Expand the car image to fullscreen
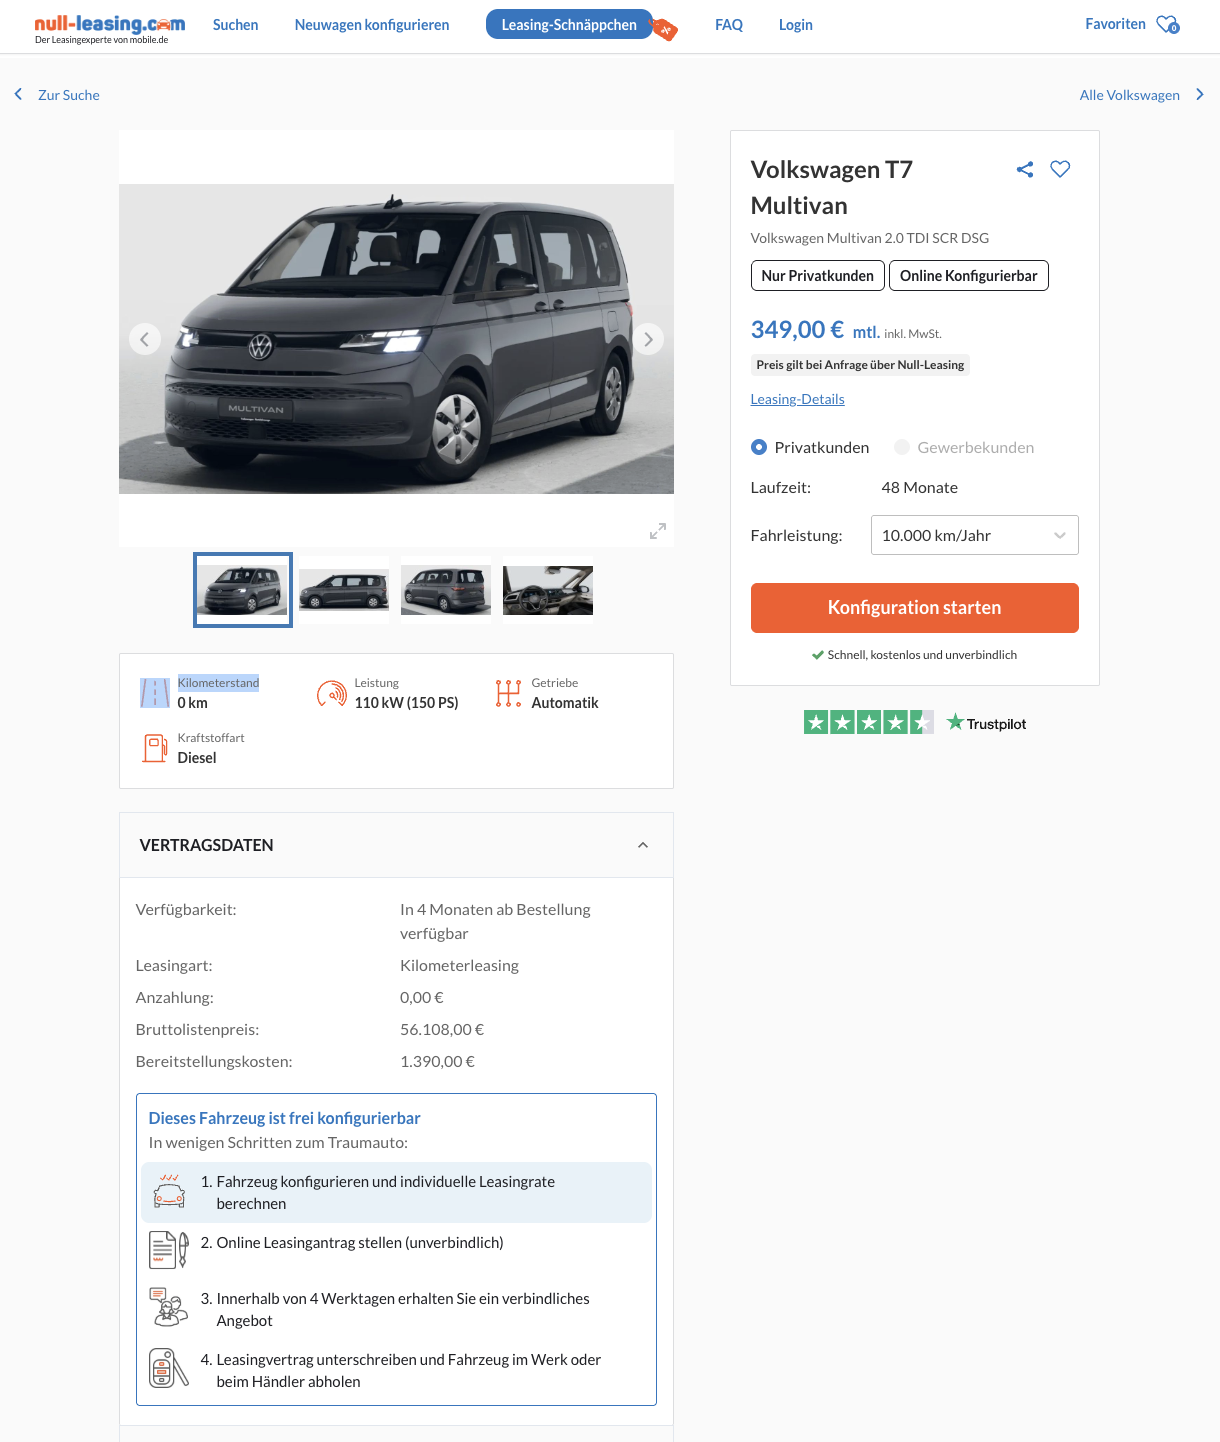 657,531
